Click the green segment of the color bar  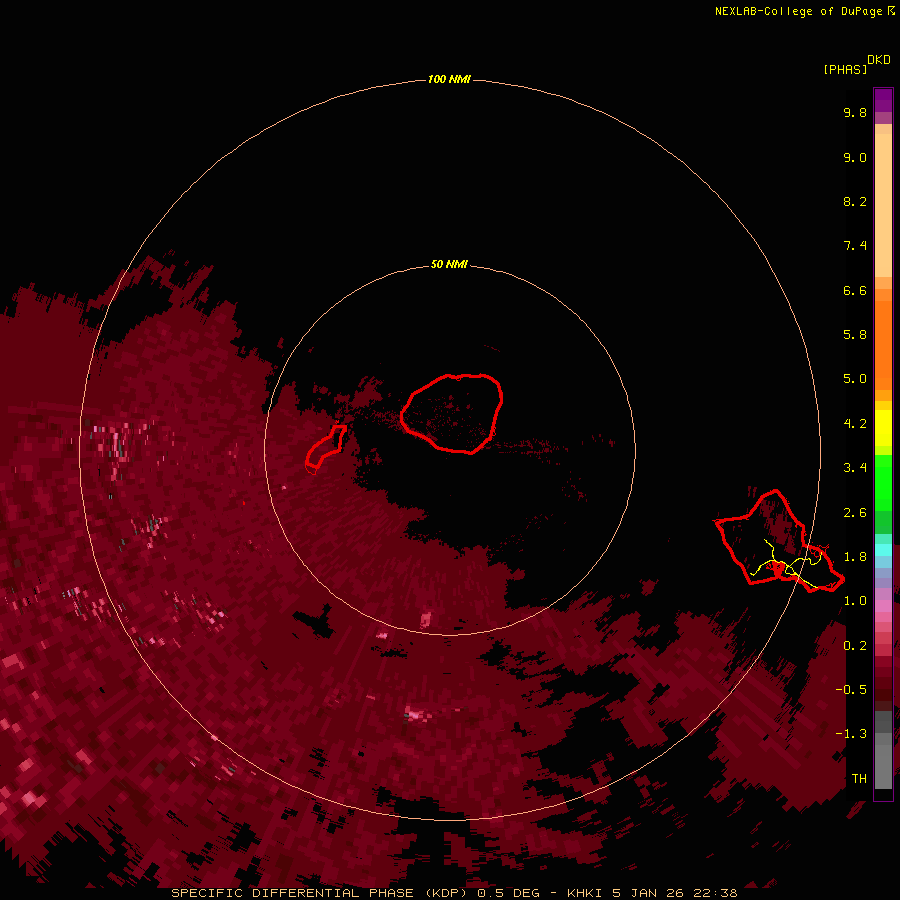tap(883, 485)
